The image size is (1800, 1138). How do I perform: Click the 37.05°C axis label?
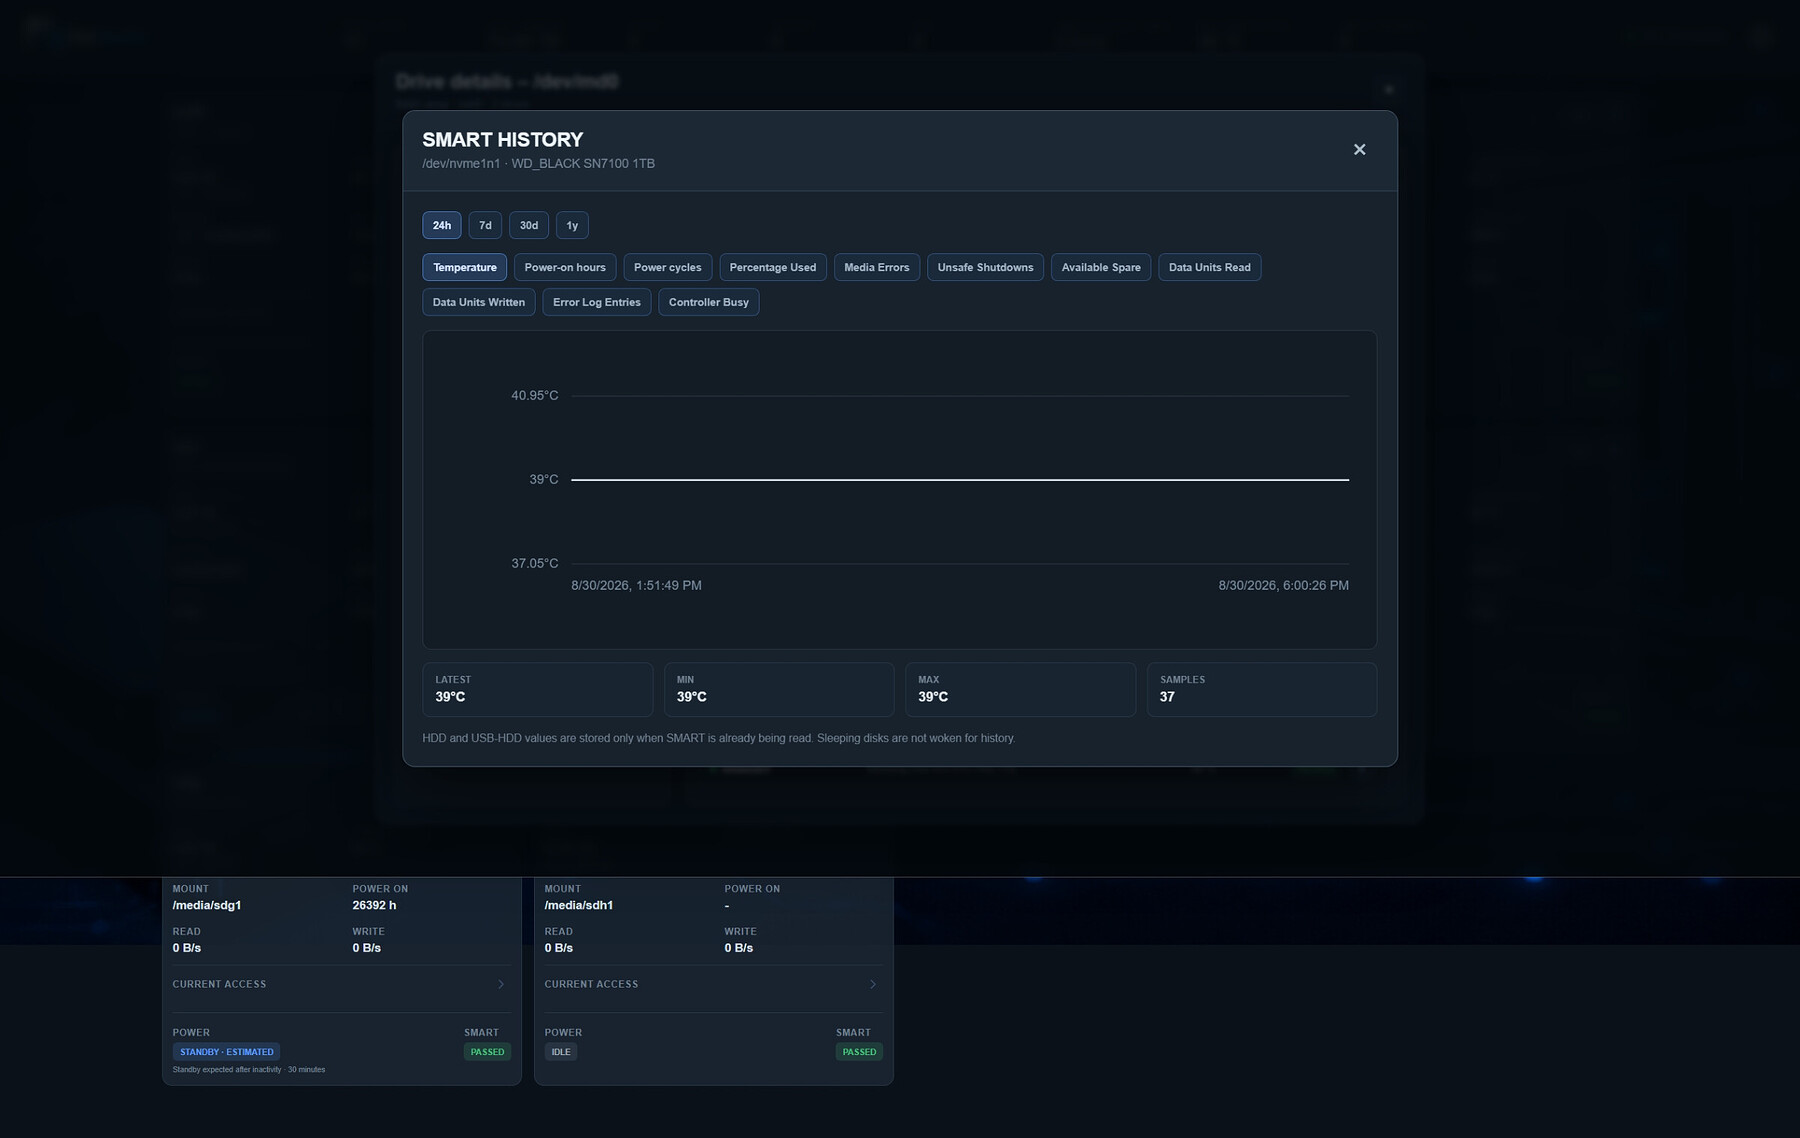coord(535,564)
